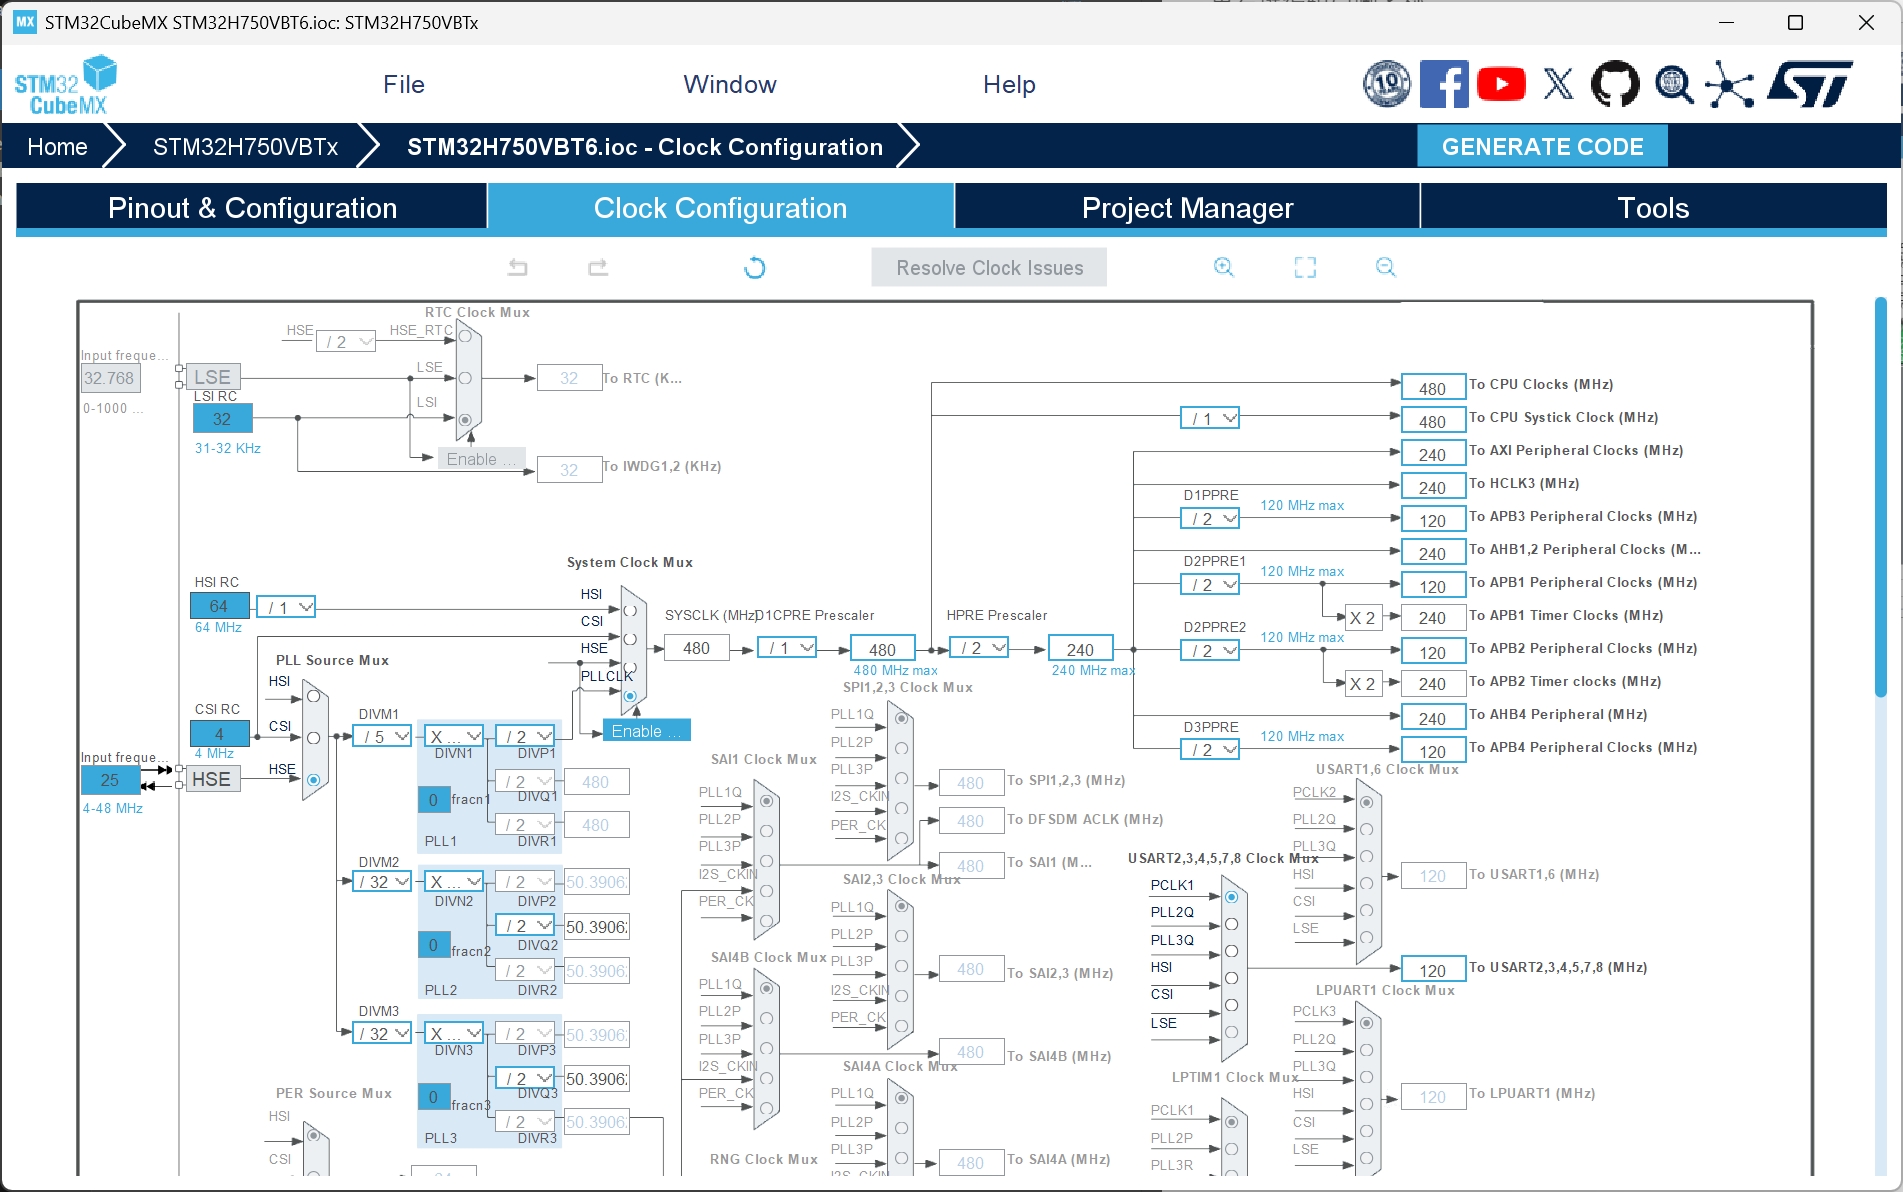Image resolution: width=1903 pixels, height=1192 pixels.
Task: Open the D1PPRE /2 dropdown
Action: tap(1210, 518)
